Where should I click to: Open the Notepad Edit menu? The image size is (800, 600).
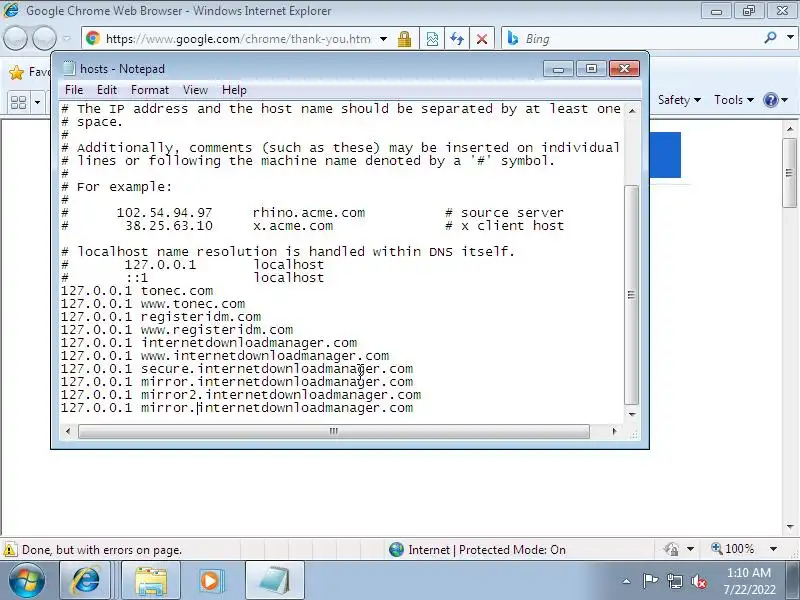pos(107,90)
